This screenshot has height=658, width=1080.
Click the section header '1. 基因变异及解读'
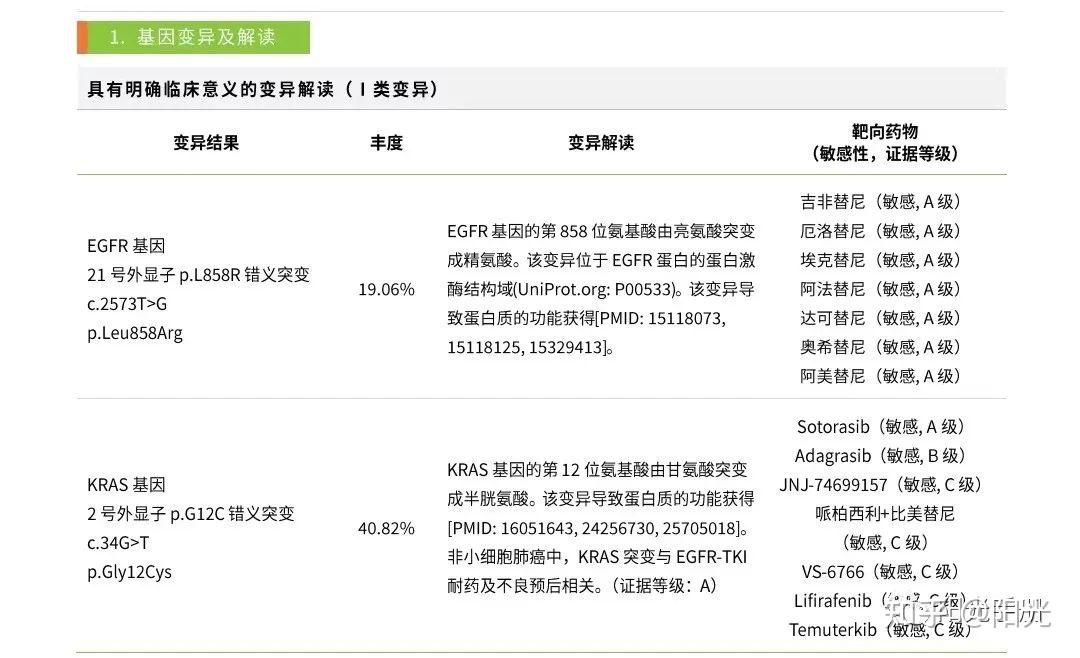click(192, 37)
